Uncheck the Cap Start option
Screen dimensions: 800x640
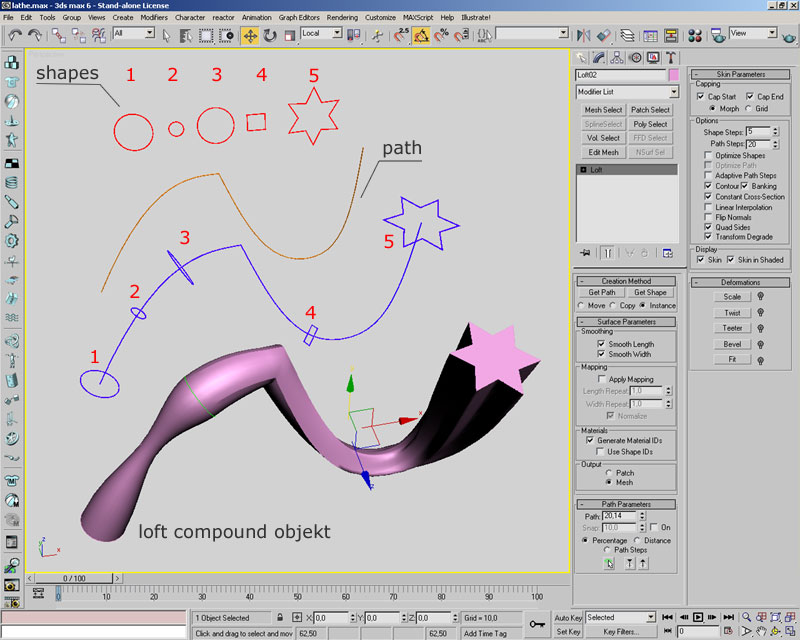pyautogui.click(x=701, y=96)
